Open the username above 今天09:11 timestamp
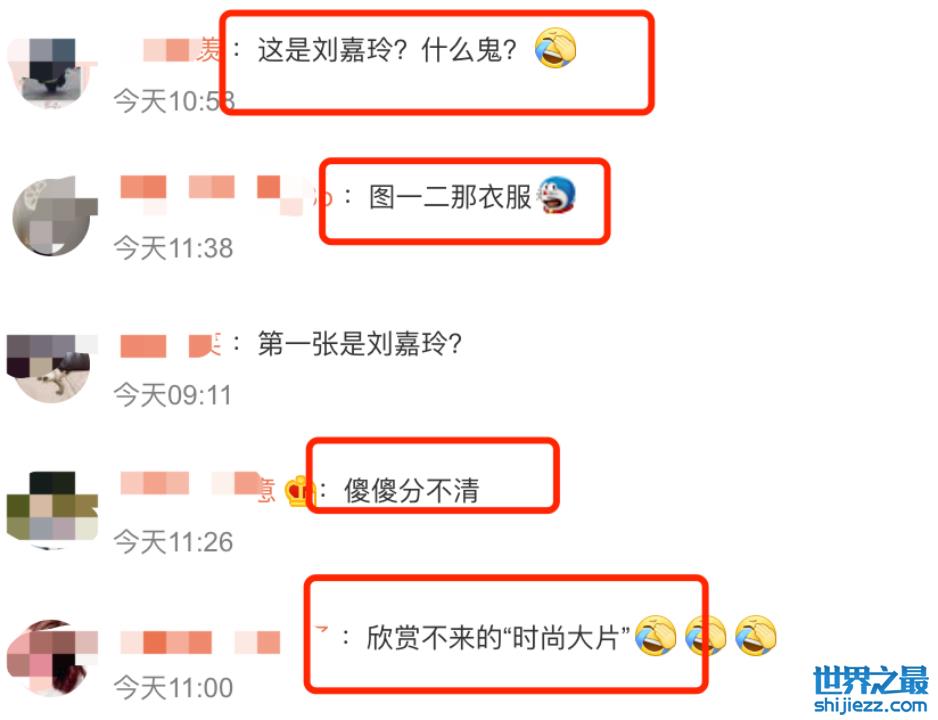This screenshot has width=938, height=720. (171, 346)
